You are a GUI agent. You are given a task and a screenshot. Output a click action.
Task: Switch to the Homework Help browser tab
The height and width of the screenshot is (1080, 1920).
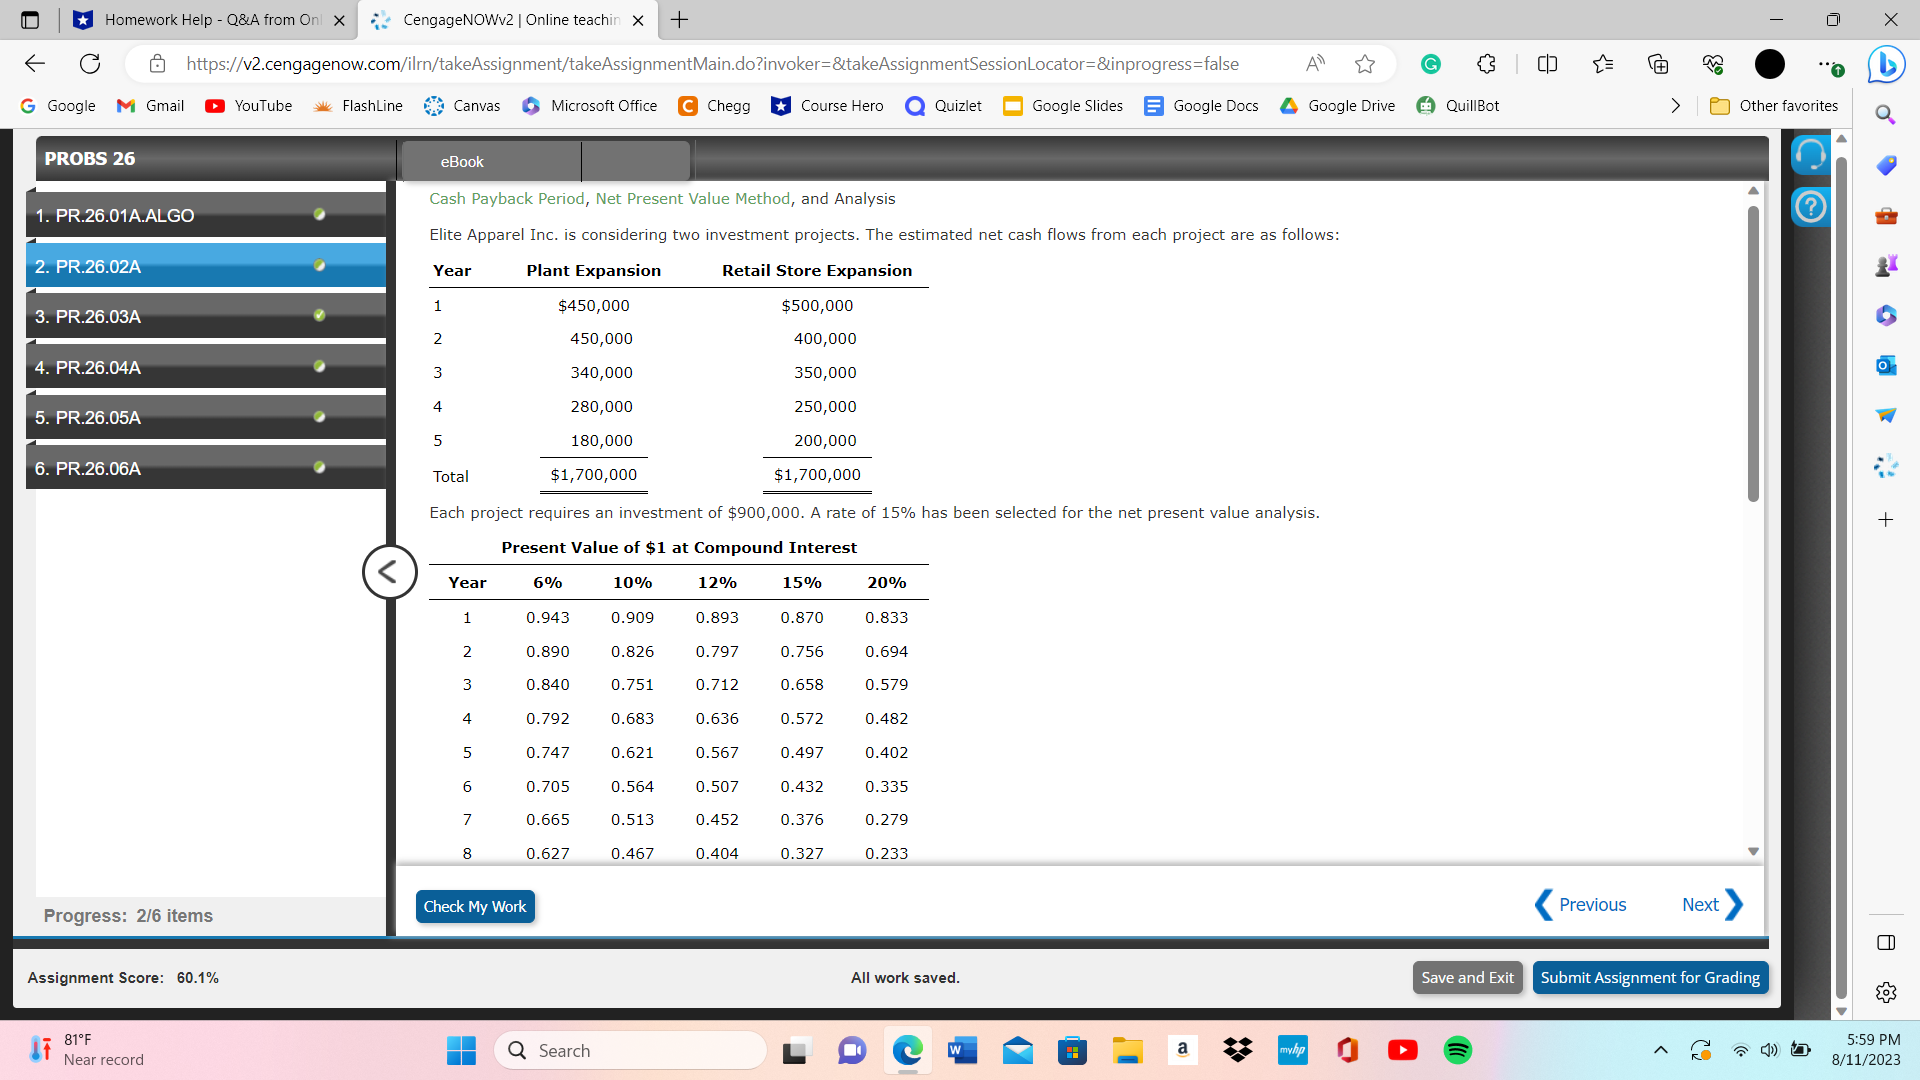point(200,19)
